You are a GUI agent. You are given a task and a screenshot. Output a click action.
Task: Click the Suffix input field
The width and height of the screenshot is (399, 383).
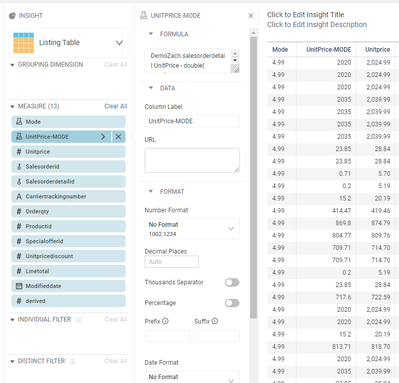[217, 336]
